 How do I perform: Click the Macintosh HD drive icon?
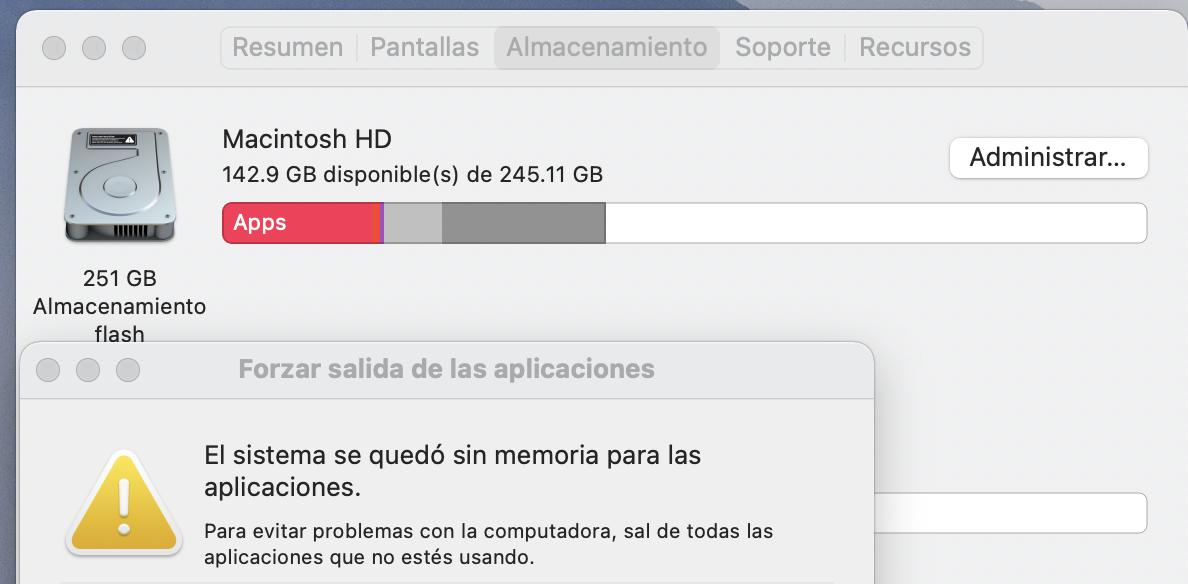coord(119,185)
